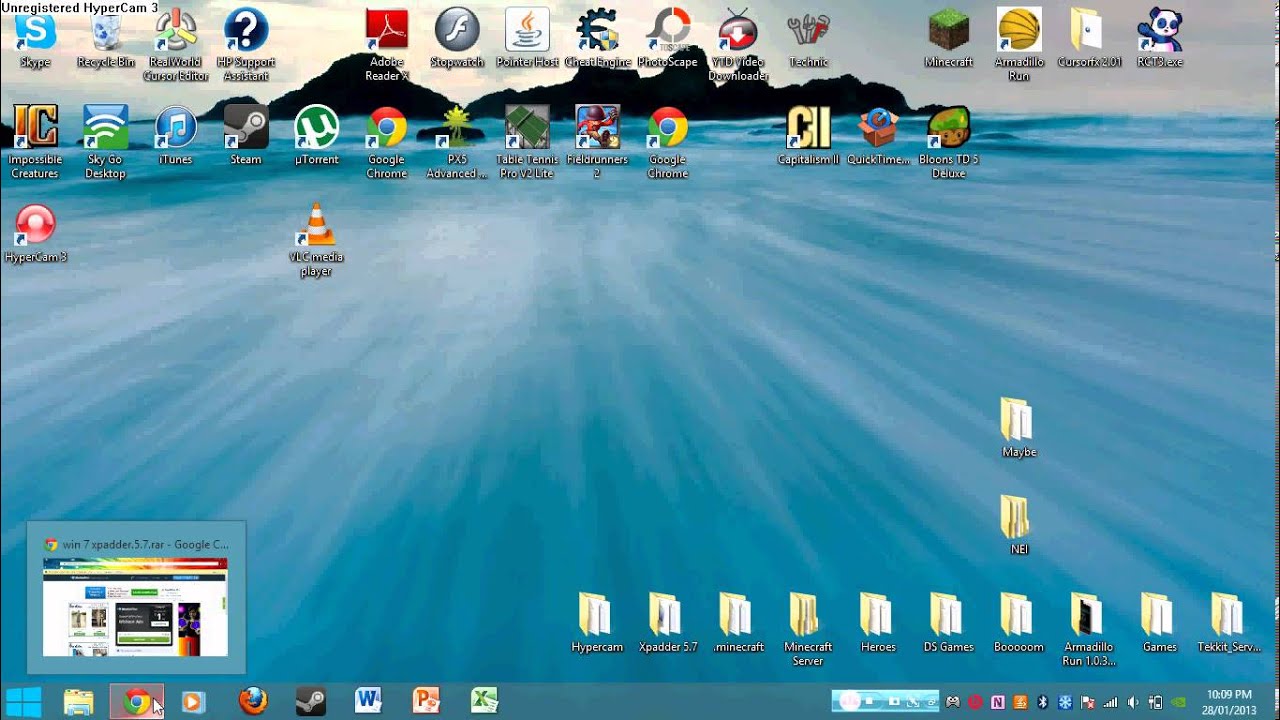Open the Skype desktop shortcut

click(x=35, y=38)
